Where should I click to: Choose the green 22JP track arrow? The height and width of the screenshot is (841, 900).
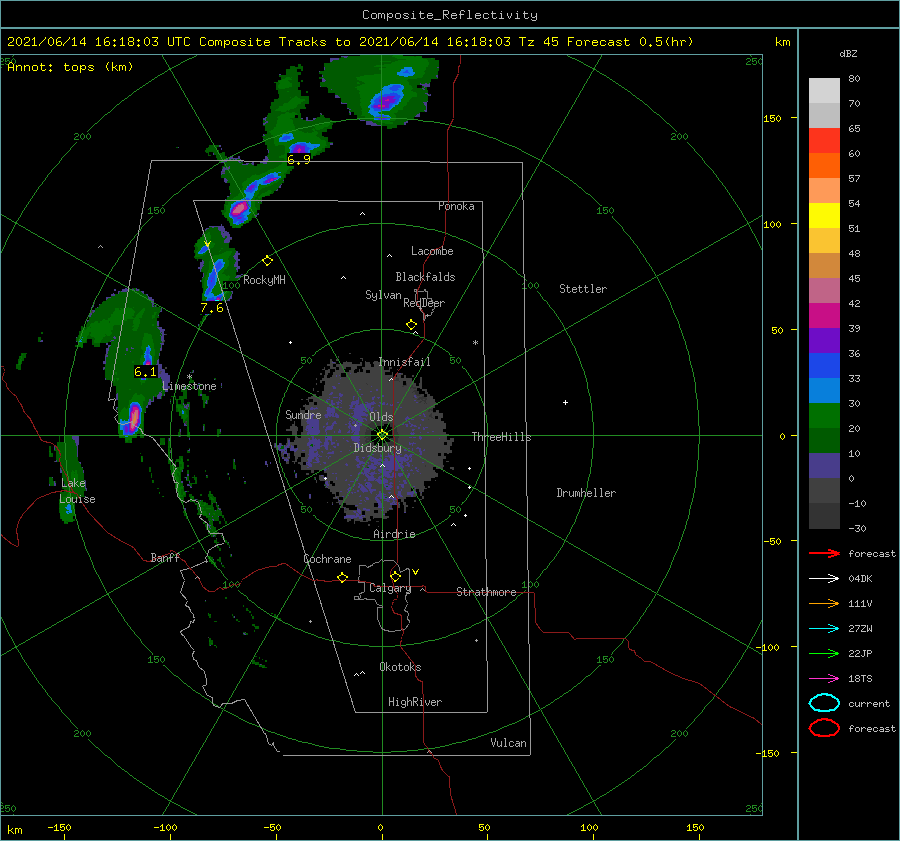pos(824,653)
